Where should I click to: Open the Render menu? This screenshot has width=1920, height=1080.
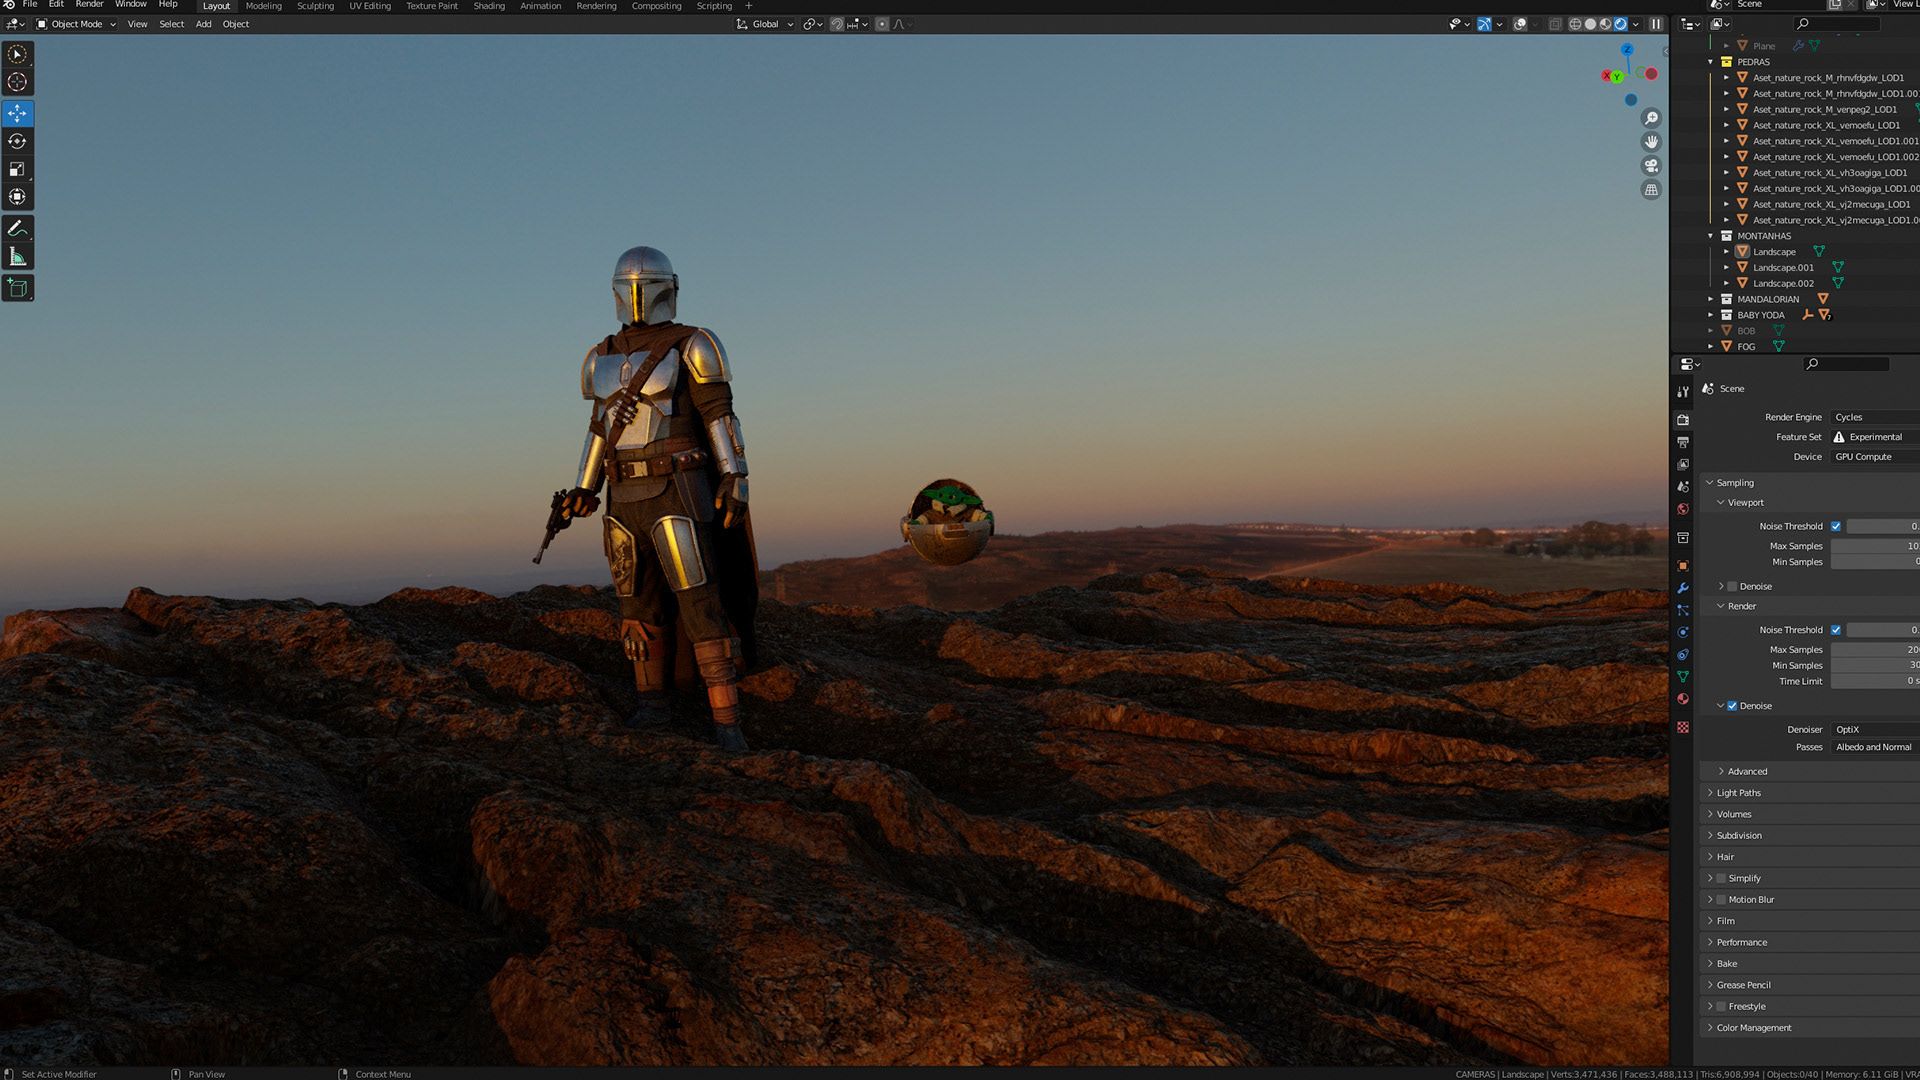click(89, 5)
